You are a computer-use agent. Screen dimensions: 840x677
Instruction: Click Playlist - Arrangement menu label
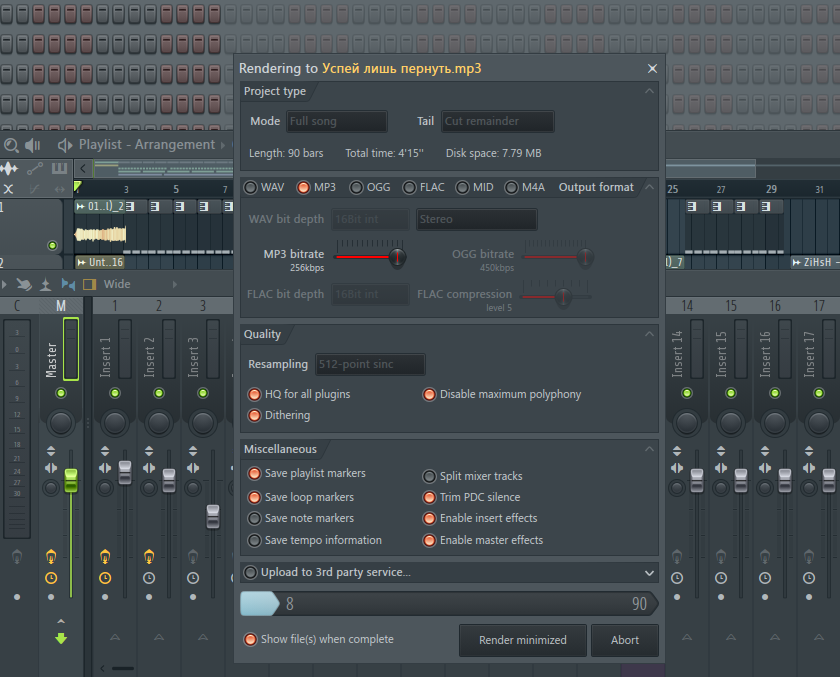[147, 145]
